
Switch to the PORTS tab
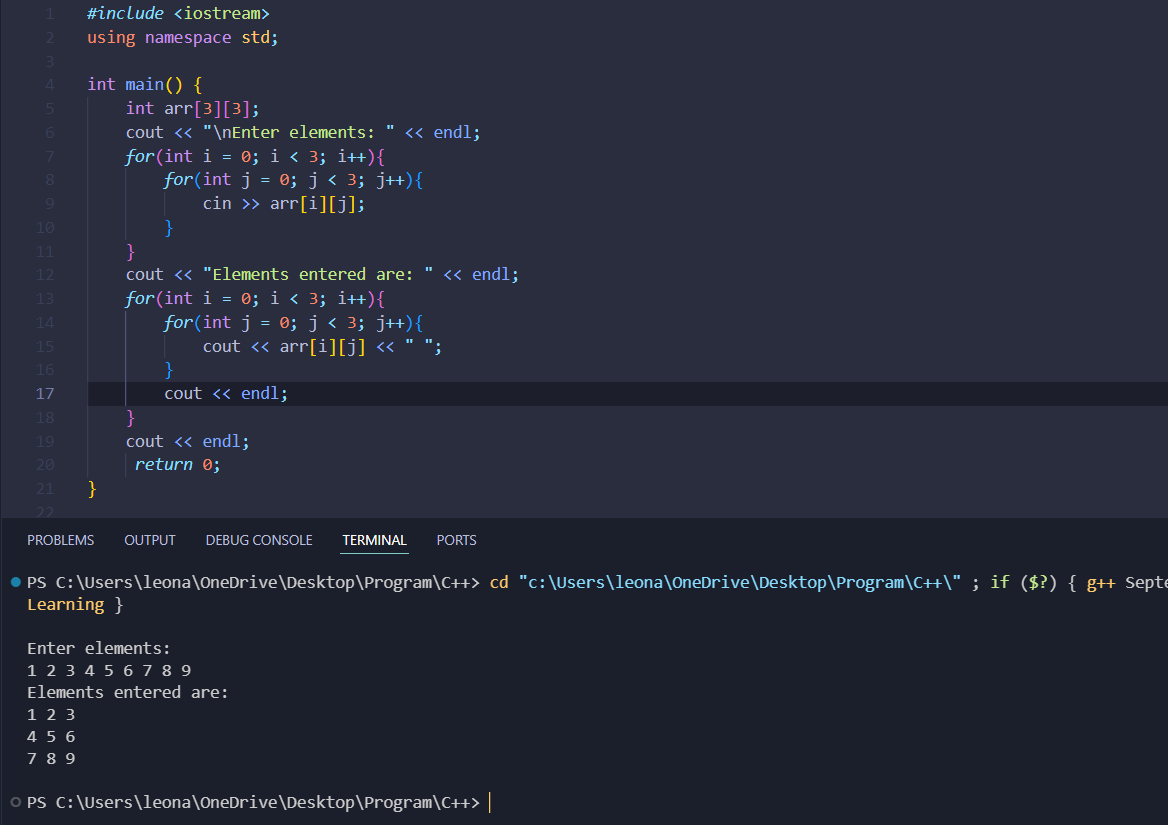[x=456, y=540]
